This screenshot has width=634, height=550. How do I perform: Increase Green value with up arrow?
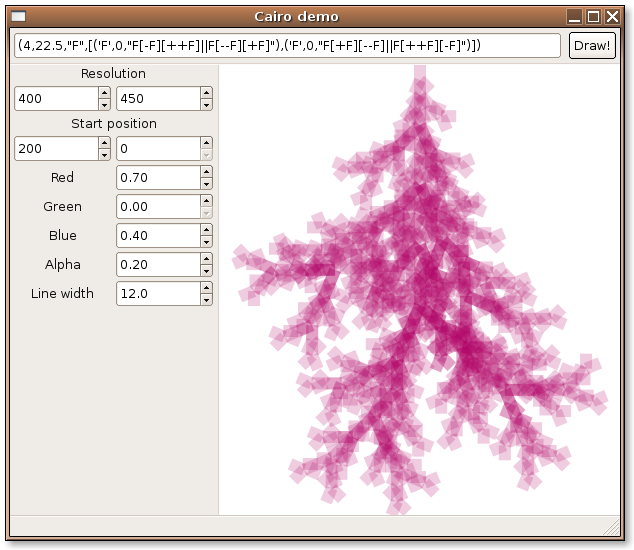(x=206, y=201)
